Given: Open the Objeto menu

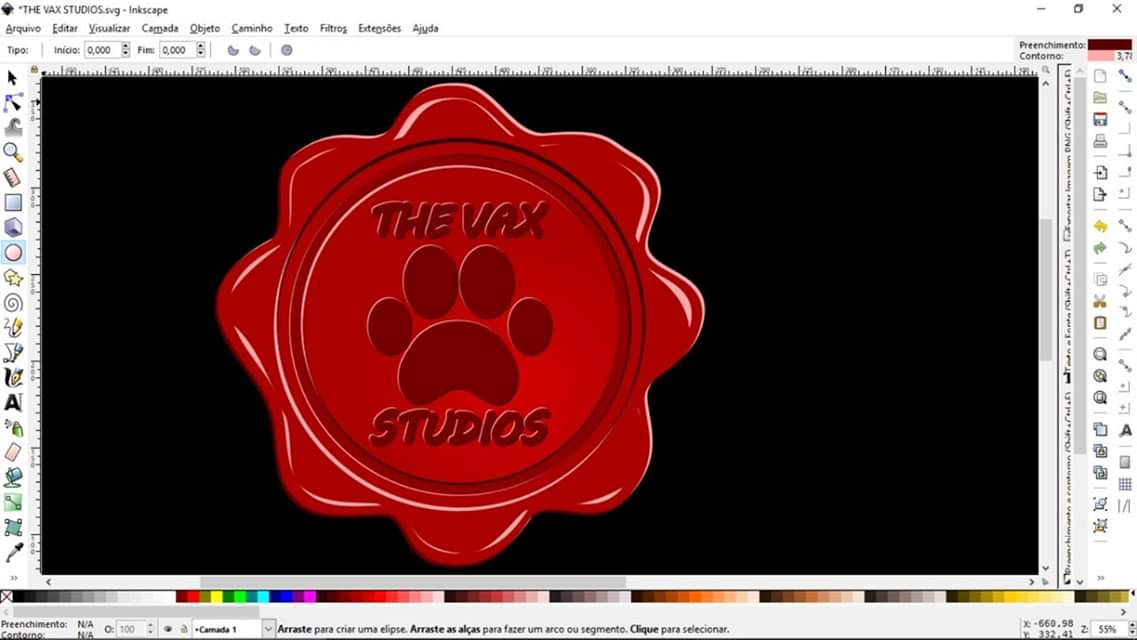Looking at the screenshot, I should [x=205, y=28].
